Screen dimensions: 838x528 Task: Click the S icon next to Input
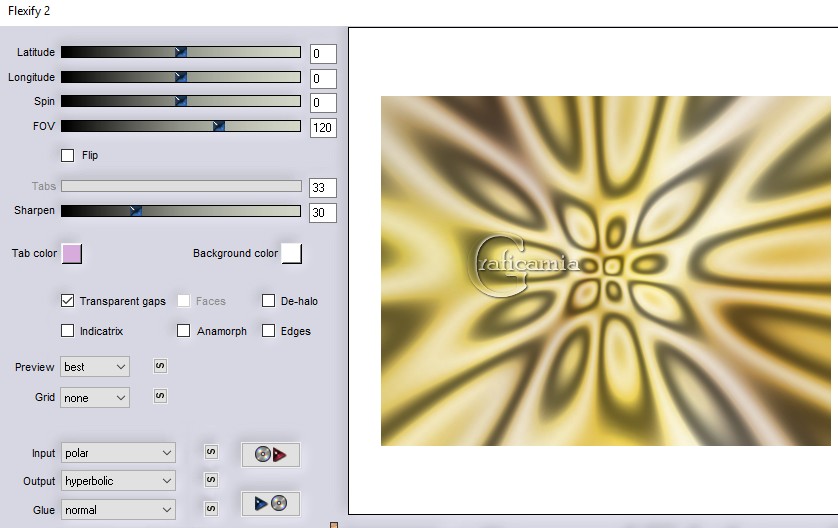[211, 452]
